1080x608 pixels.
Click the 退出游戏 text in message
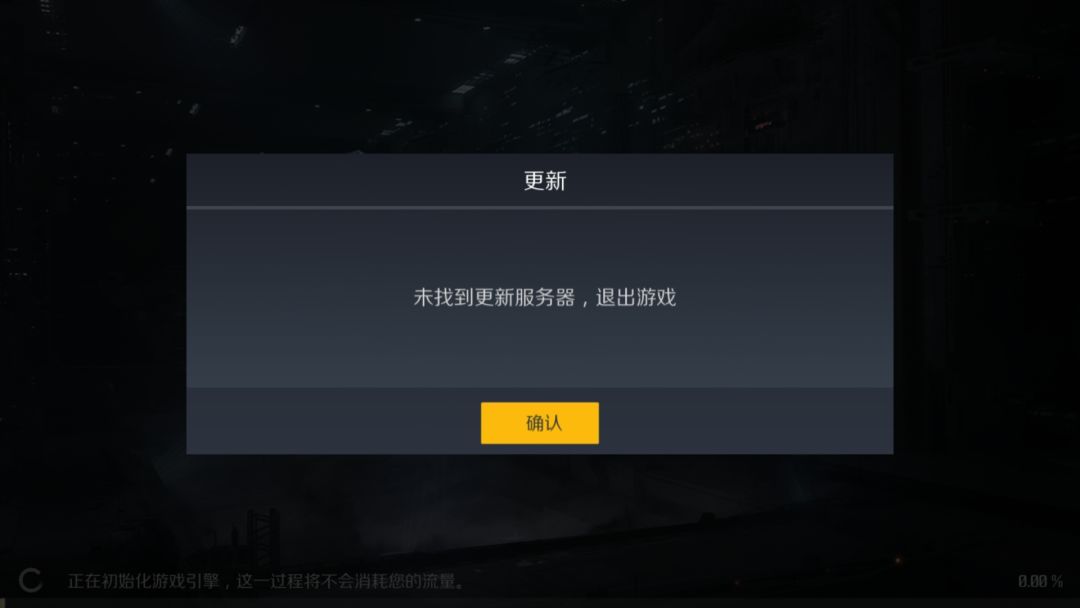pos(636,297)
